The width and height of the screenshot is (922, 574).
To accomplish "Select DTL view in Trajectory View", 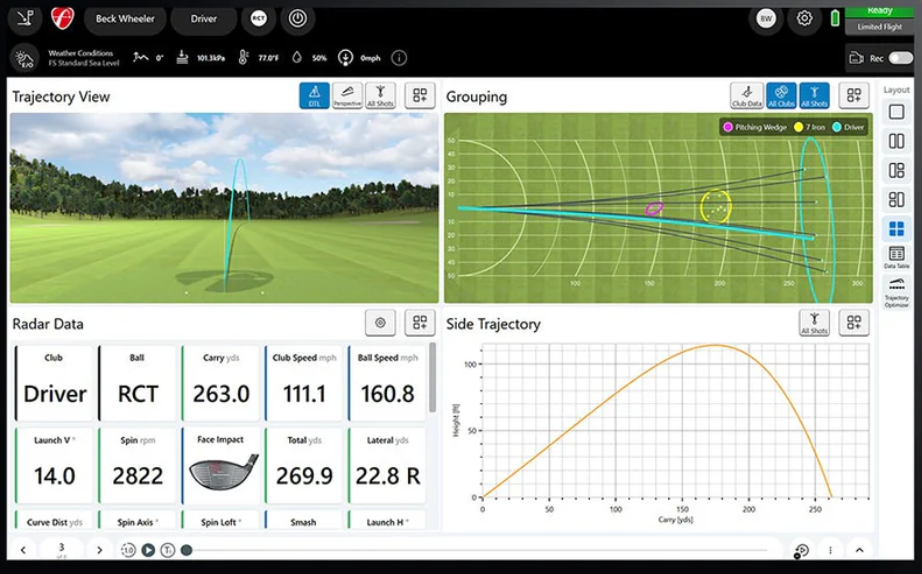I will click(x=315, y=95).
